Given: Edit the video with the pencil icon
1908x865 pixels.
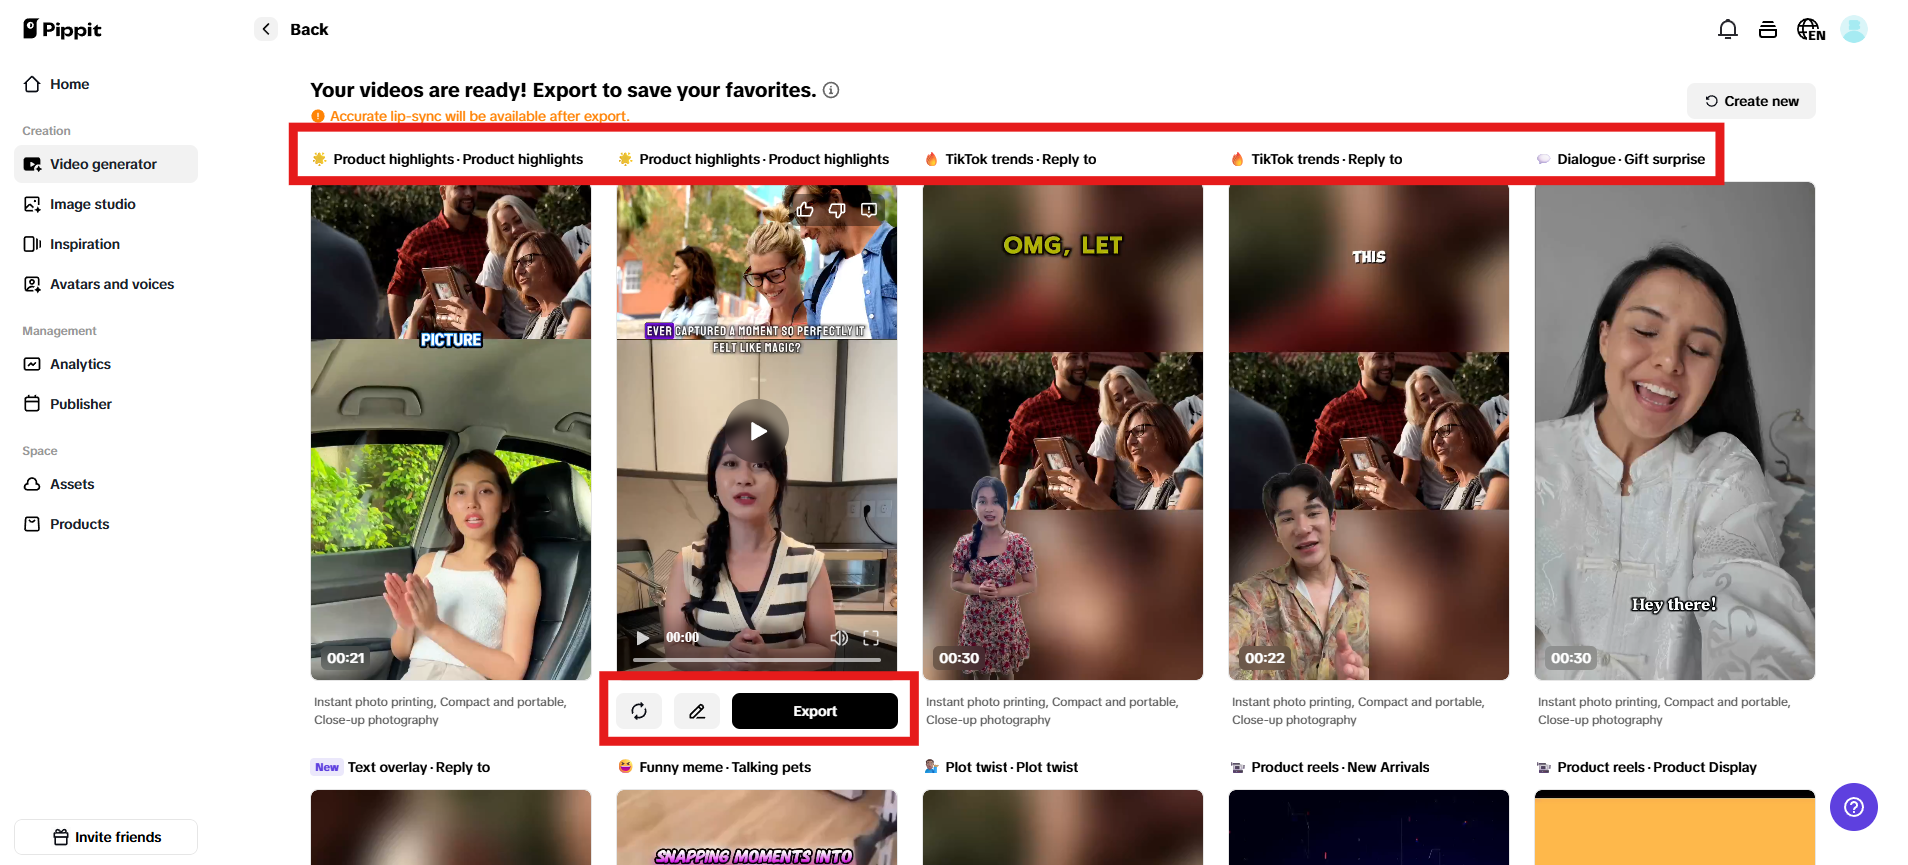Looking at the screenshot, I should click(697, 711).
